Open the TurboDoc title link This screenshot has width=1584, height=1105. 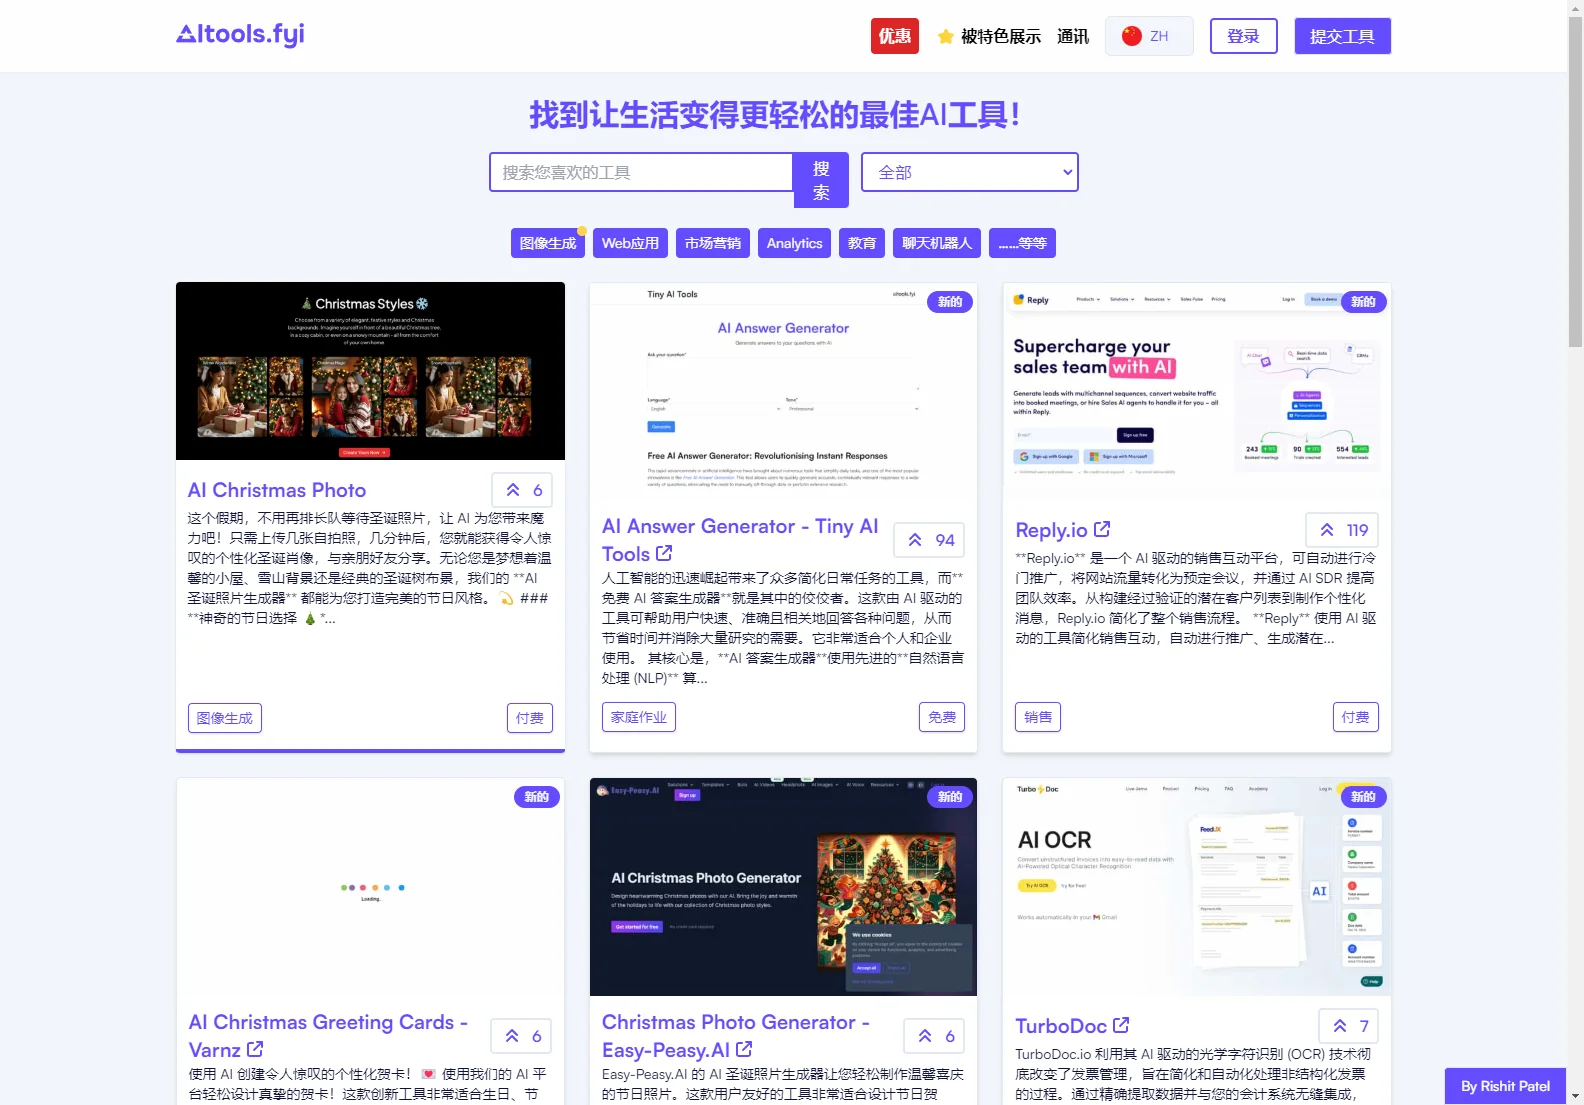click(1061, 1026)
